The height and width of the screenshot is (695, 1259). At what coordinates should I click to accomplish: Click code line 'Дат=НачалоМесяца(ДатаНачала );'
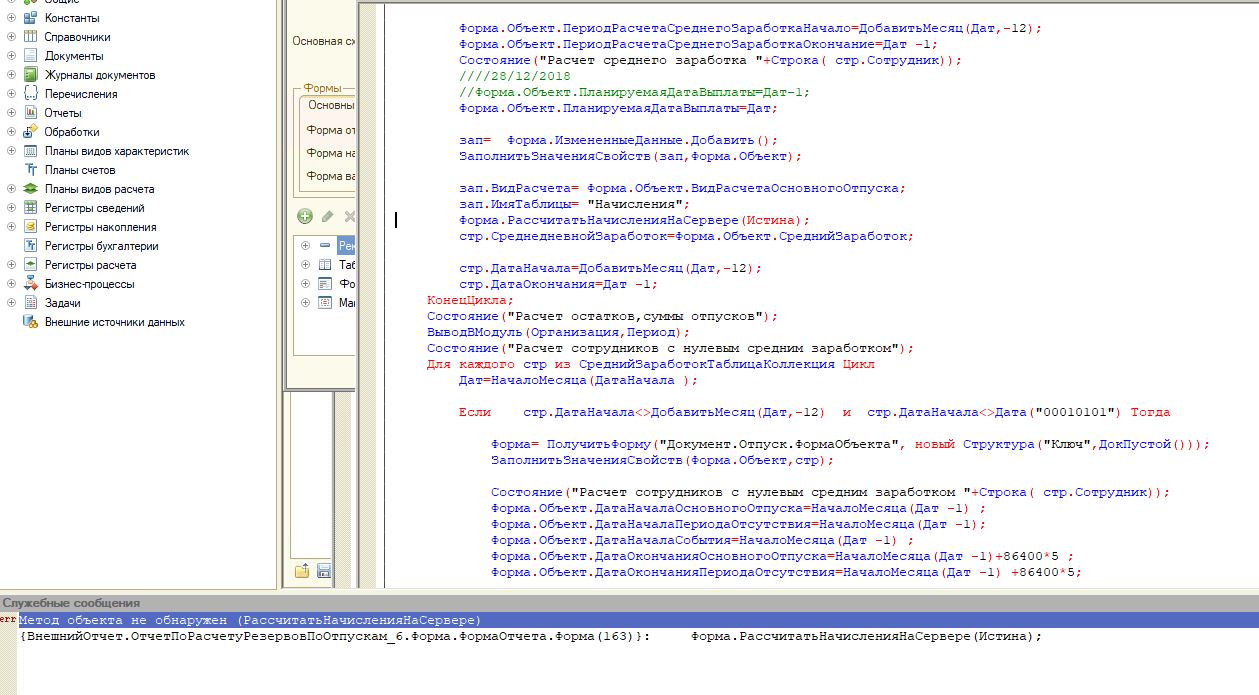click(579, 380)
